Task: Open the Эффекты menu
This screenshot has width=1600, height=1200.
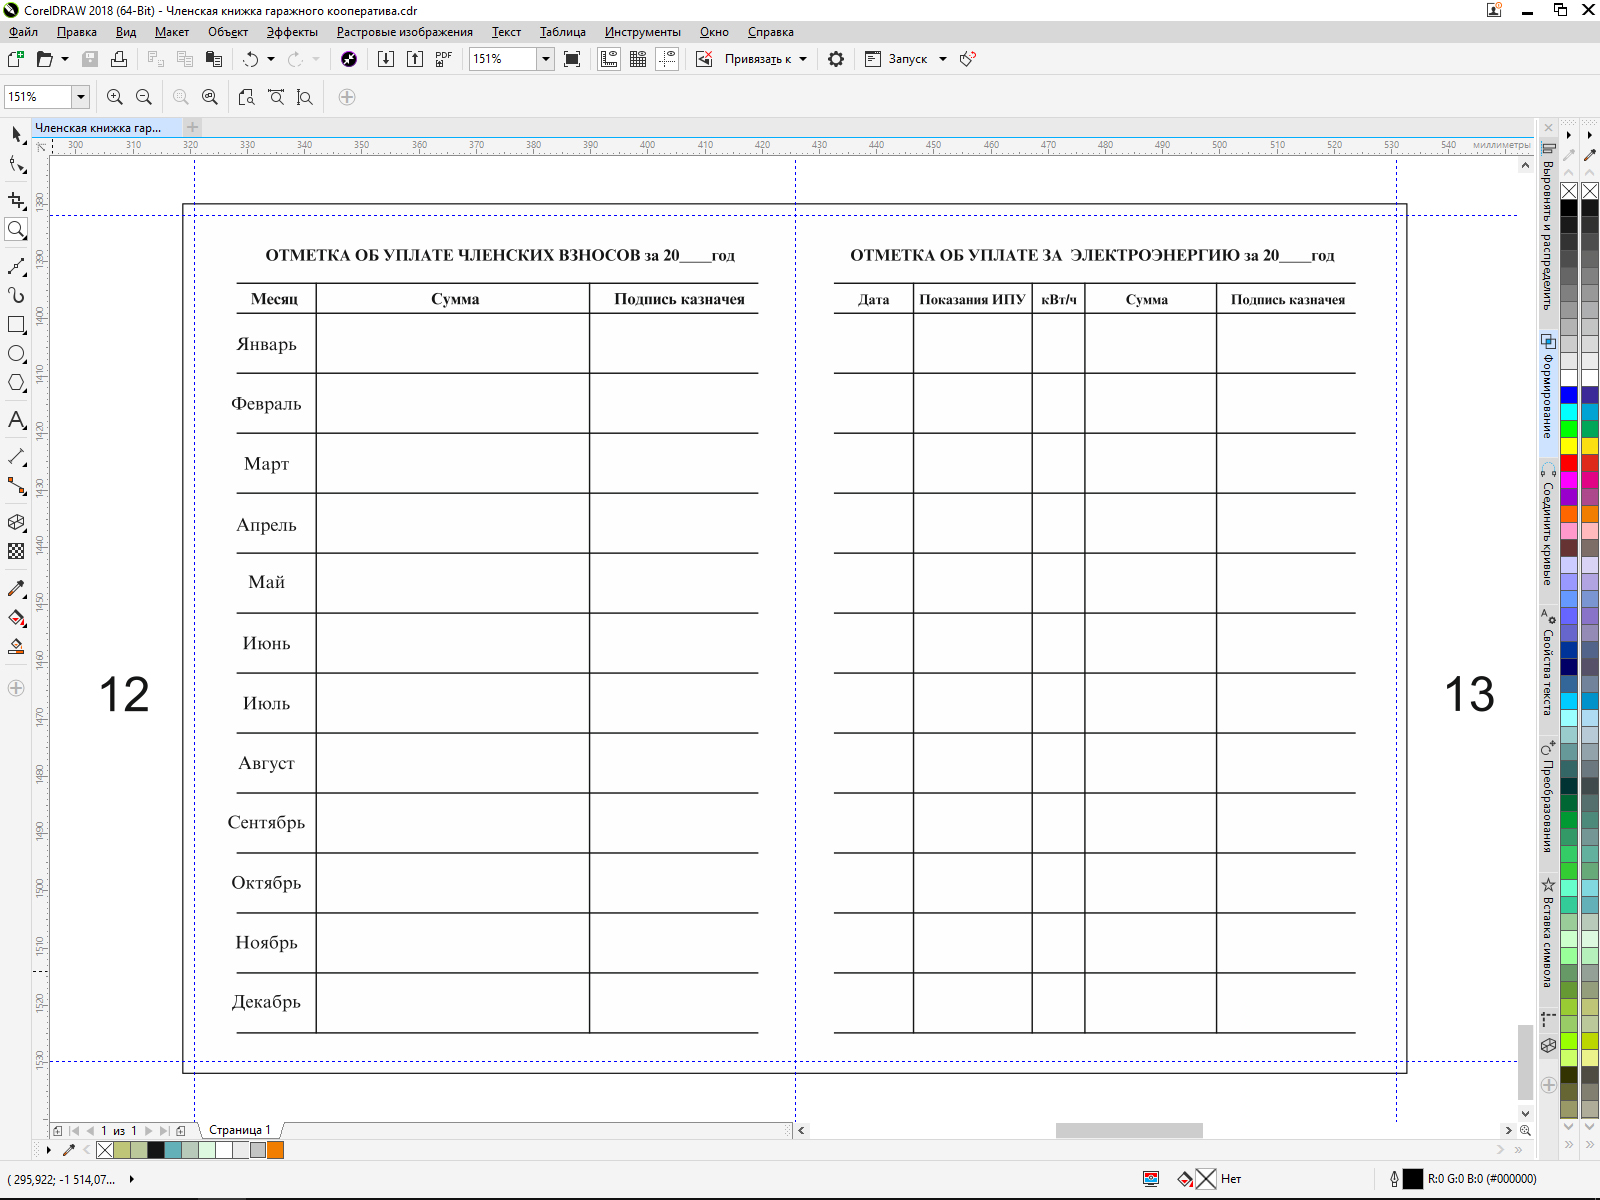Action: 292,32
